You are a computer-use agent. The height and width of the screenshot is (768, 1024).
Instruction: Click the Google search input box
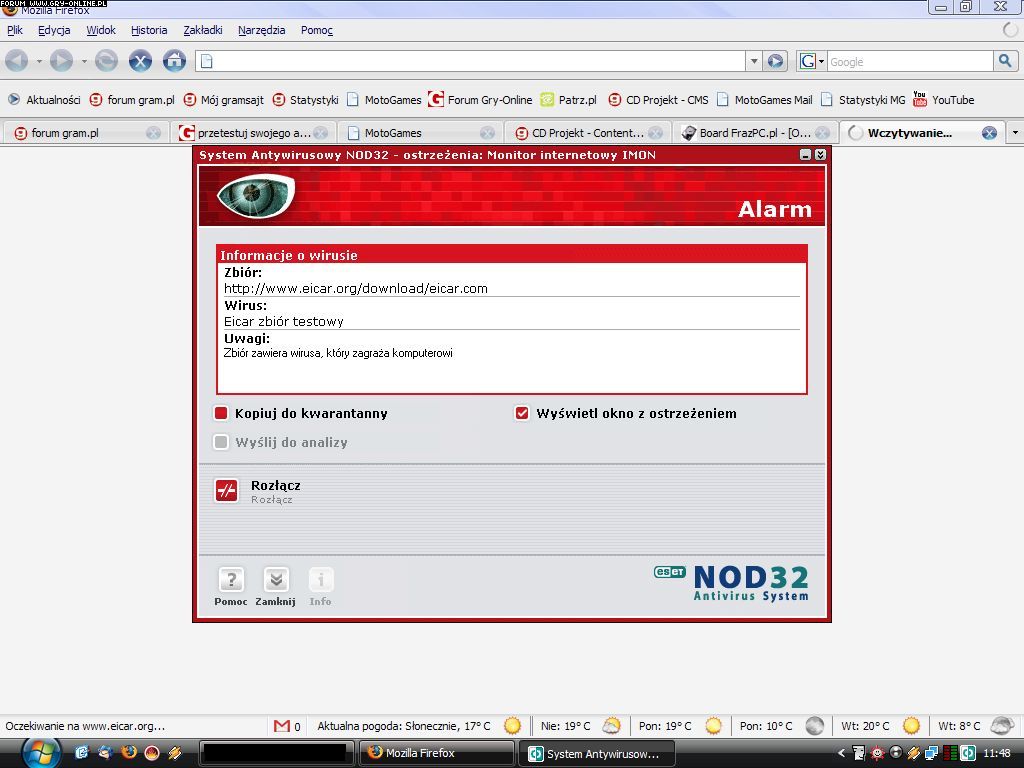[x=910, y=61]
